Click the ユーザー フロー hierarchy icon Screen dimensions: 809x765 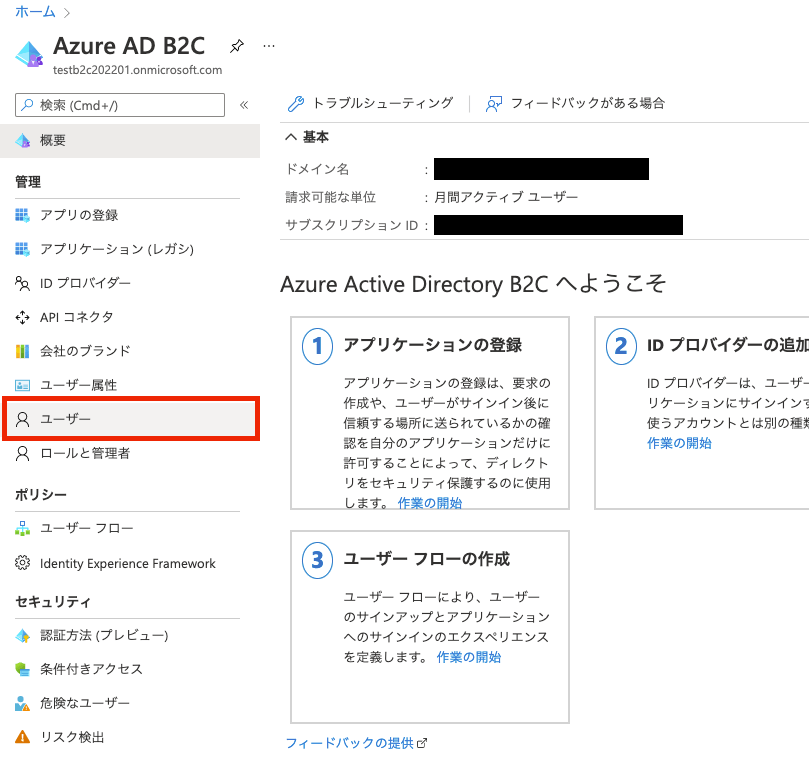22,528
